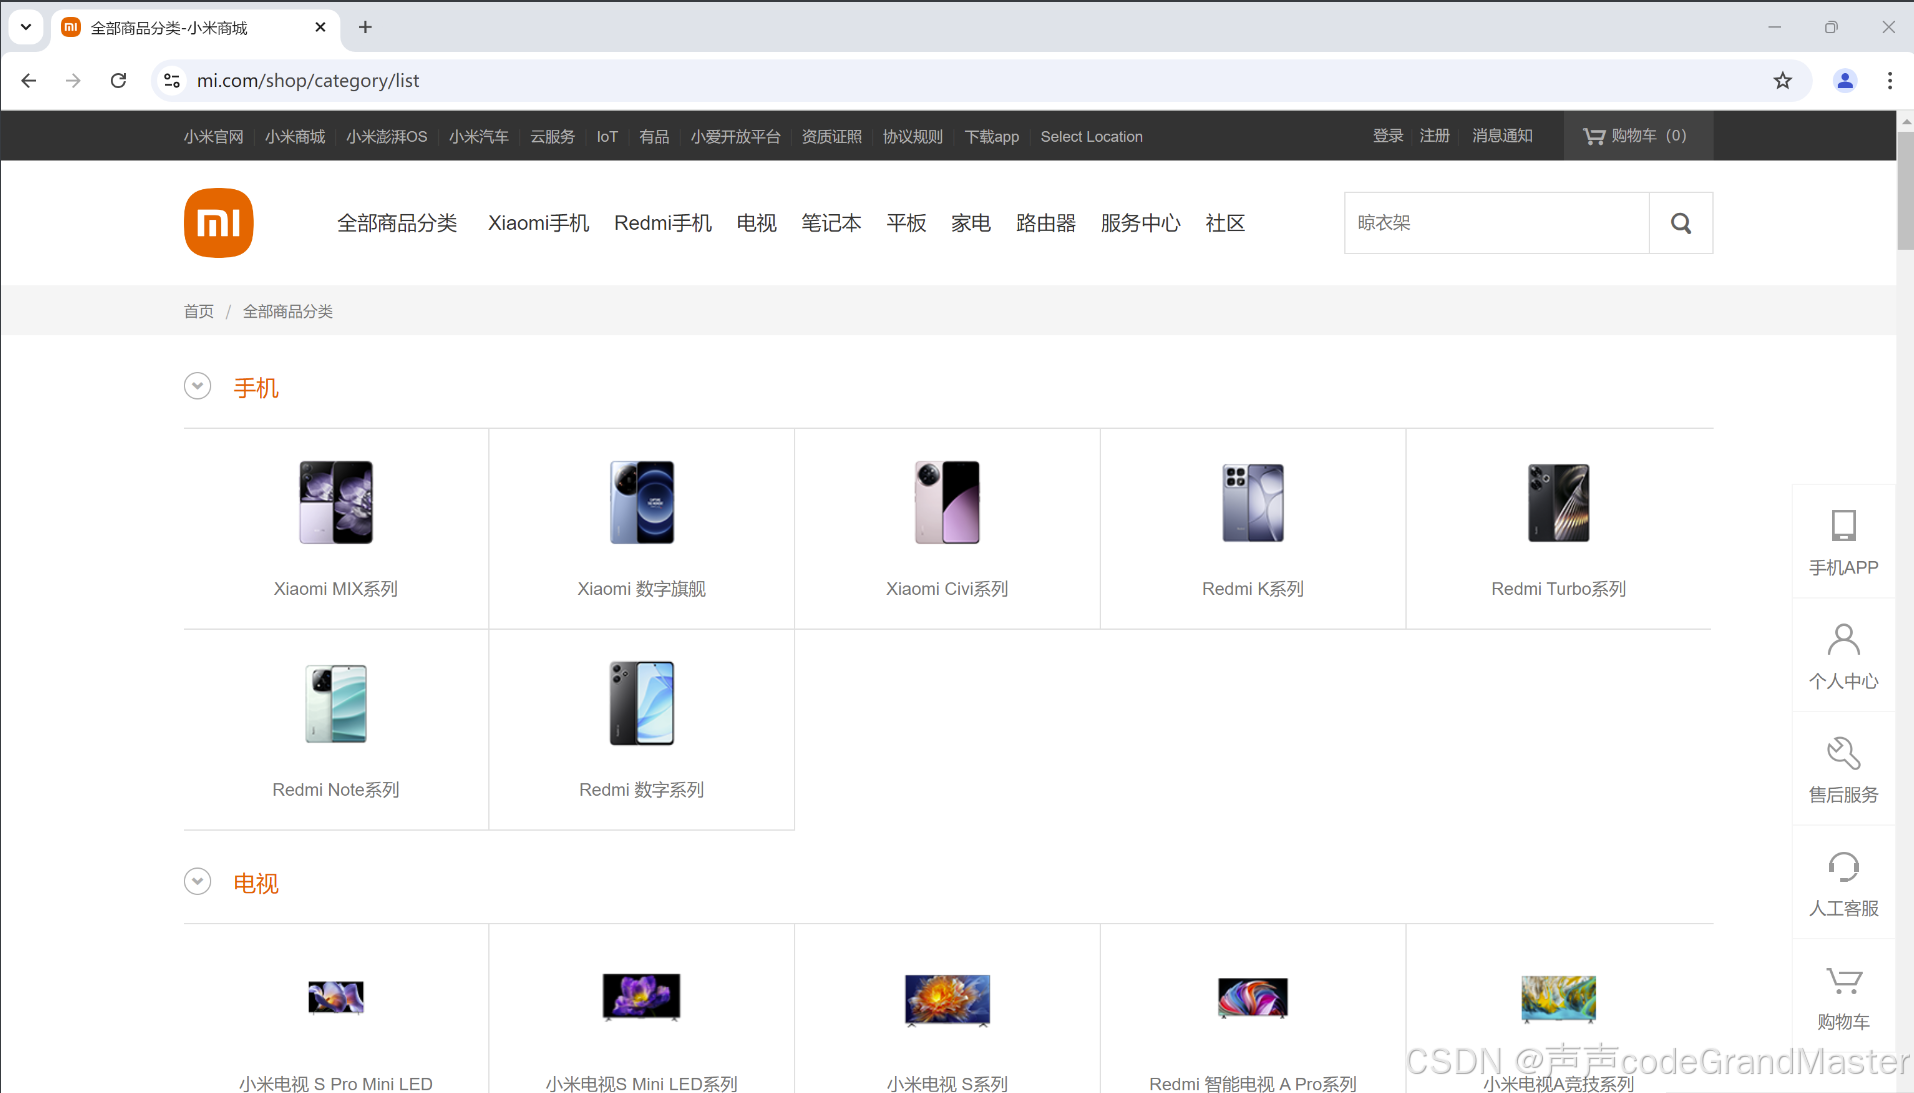This screenshot has height=1093, width=1914.
Task: Click the 注册 register link
Action: tap(1435, 136)
